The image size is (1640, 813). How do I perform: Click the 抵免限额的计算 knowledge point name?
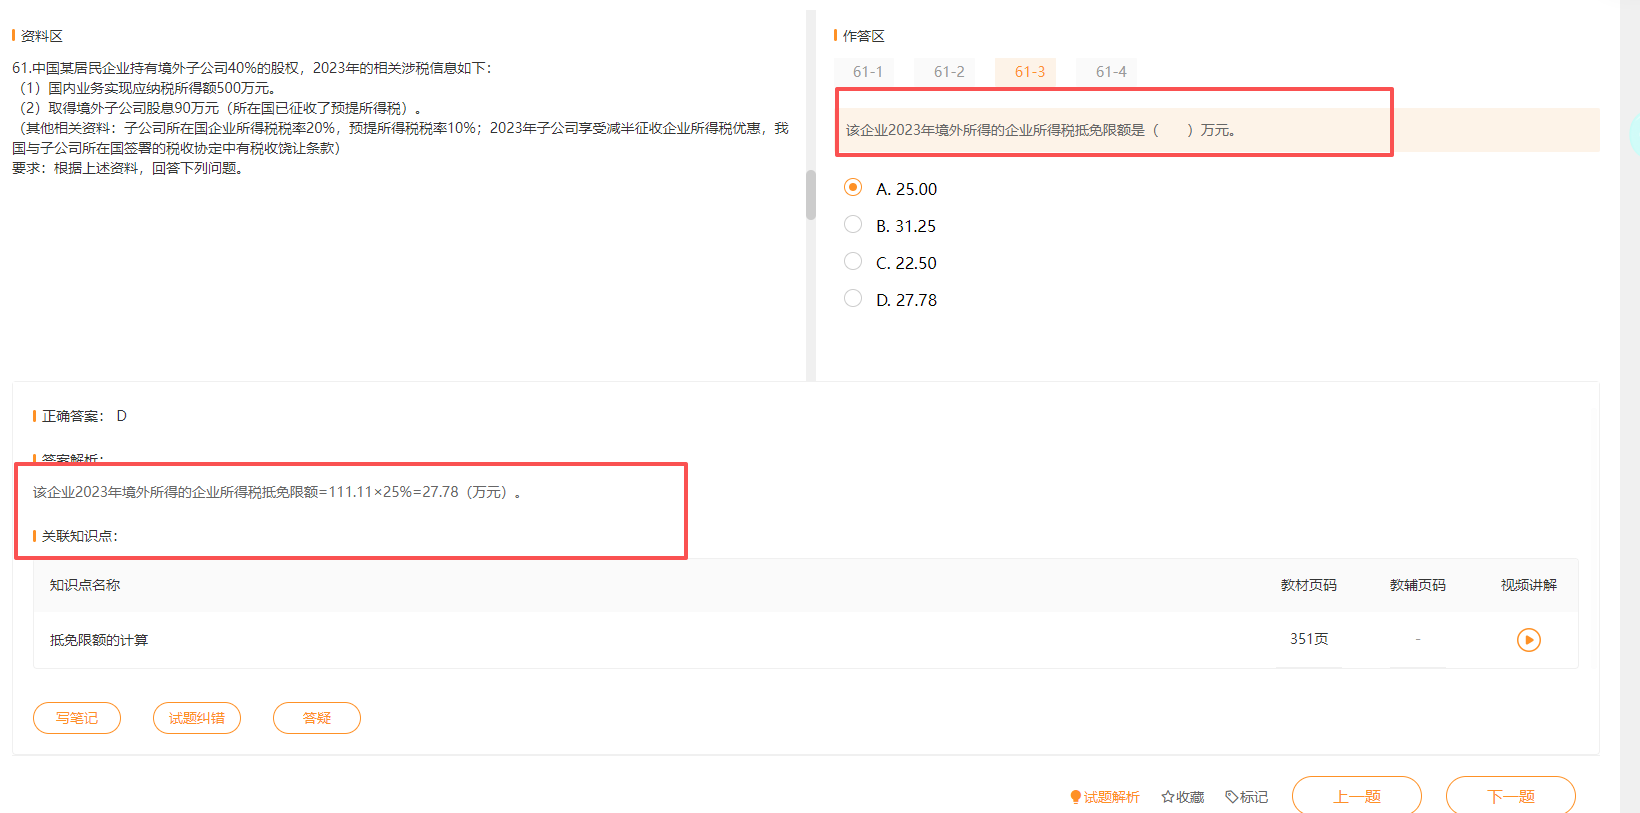pyautogui.click(x=99, y=640)
